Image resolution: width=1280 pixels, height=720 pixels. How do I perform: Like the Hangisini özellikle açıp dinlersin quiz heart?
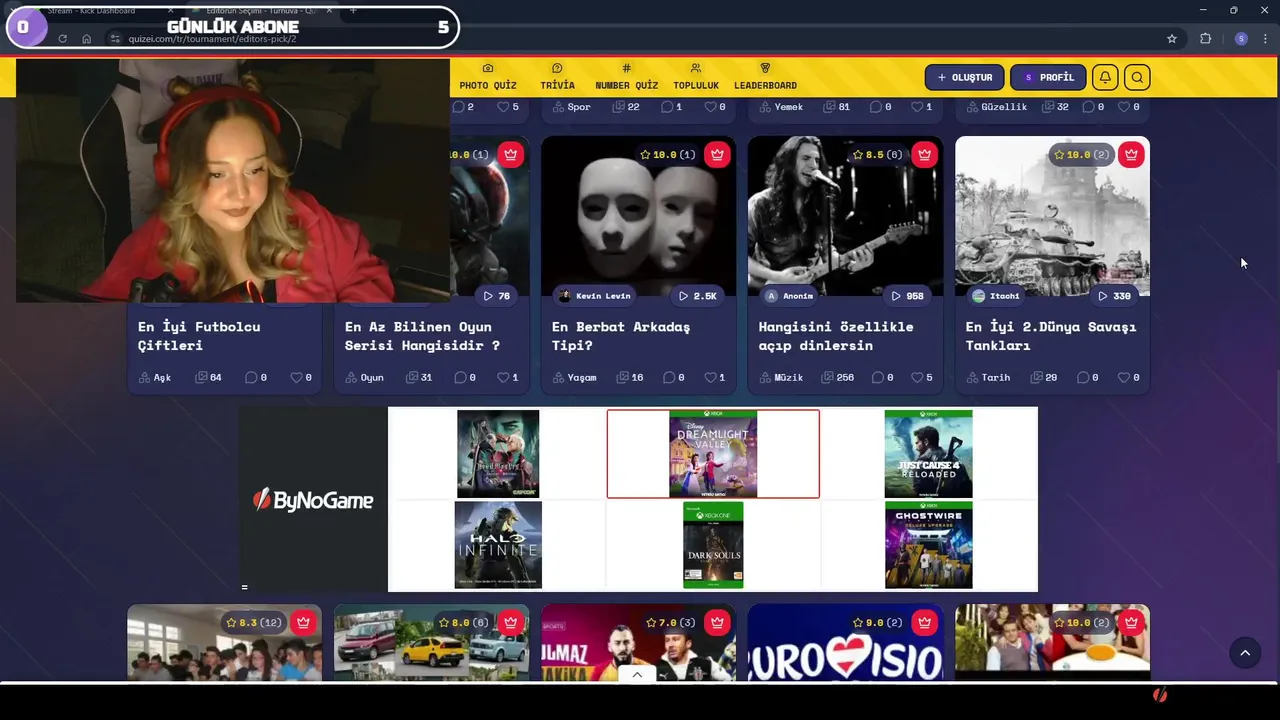point(916,377)
